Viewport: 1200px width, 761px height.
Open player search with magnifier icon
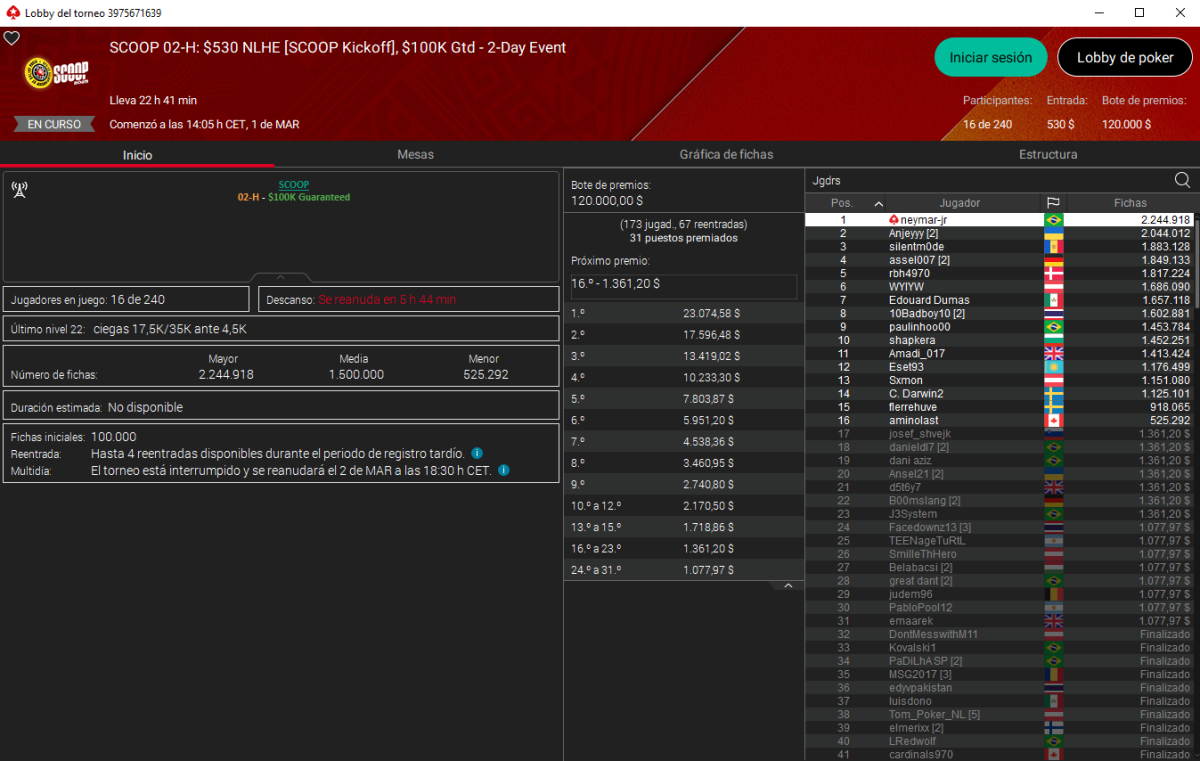(x=1182, y=180)
